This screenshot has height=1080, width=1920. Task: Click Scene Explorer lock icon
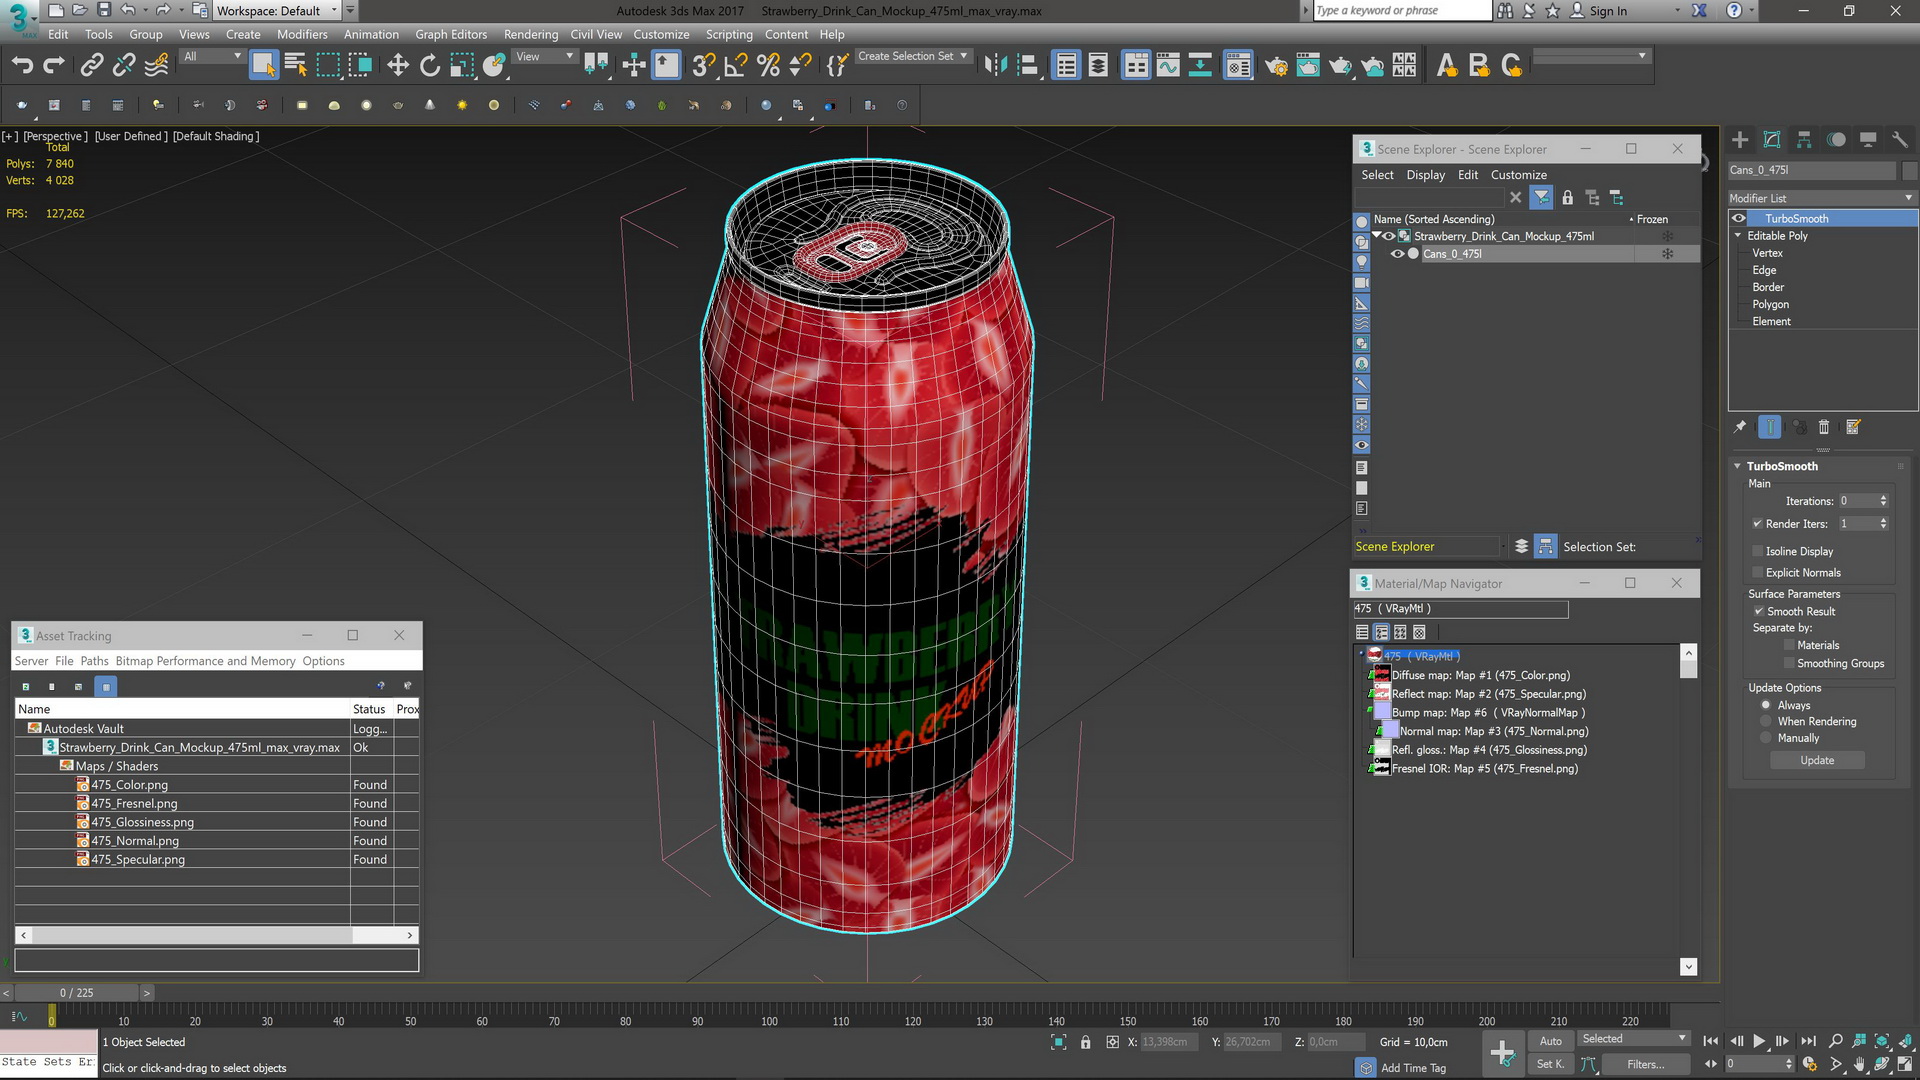pyautogui.click(x=1568, y=198)
